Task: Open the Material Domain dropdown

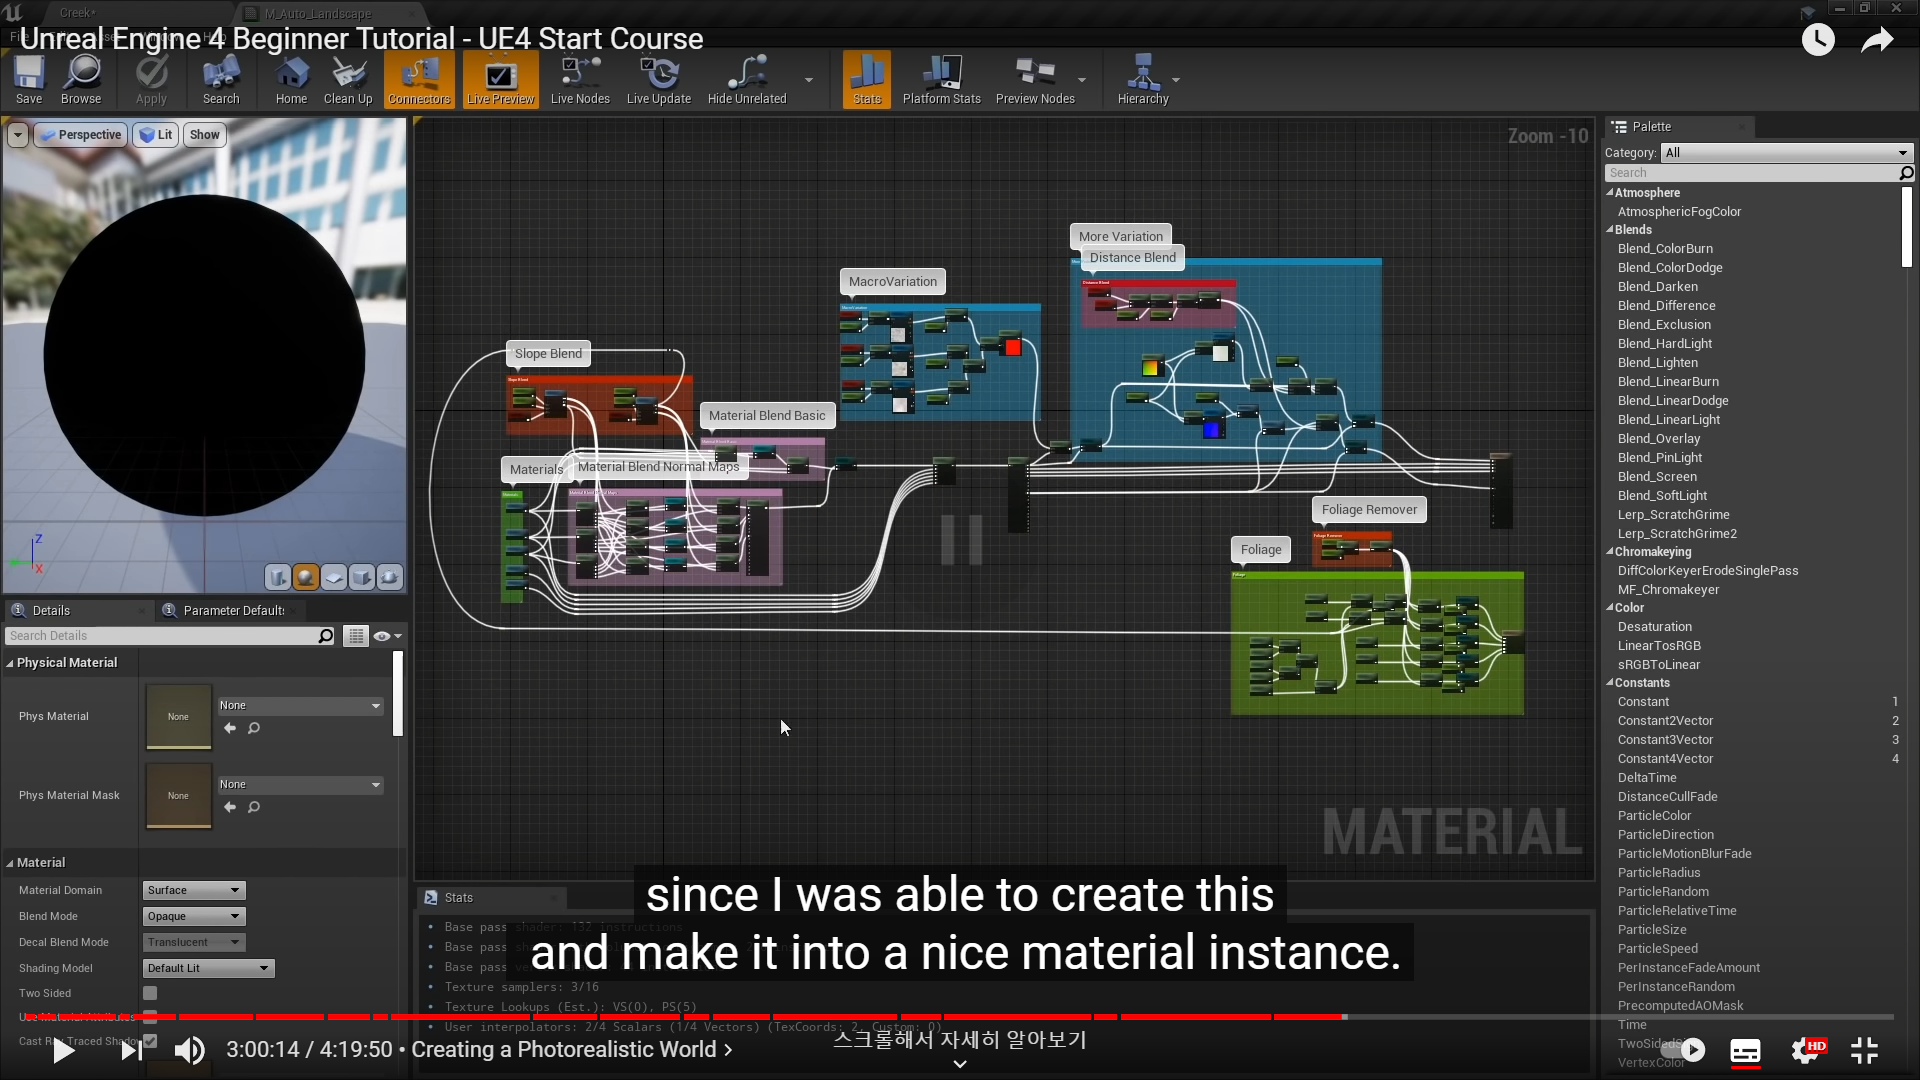Action: [x=194, y=890]
